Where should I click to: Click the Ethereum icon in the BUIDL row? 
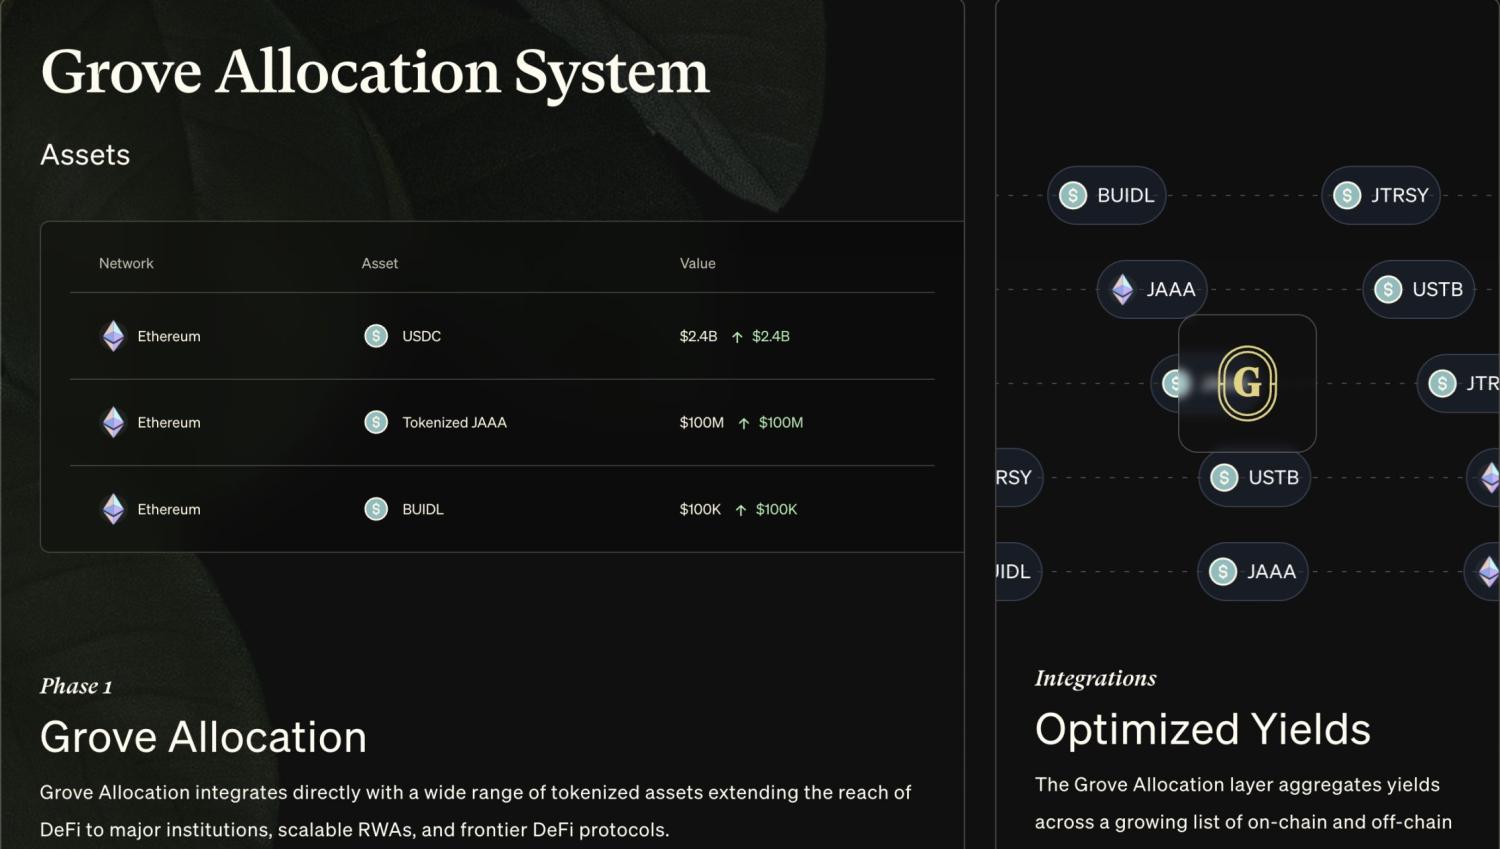click(x=114, y=509)
